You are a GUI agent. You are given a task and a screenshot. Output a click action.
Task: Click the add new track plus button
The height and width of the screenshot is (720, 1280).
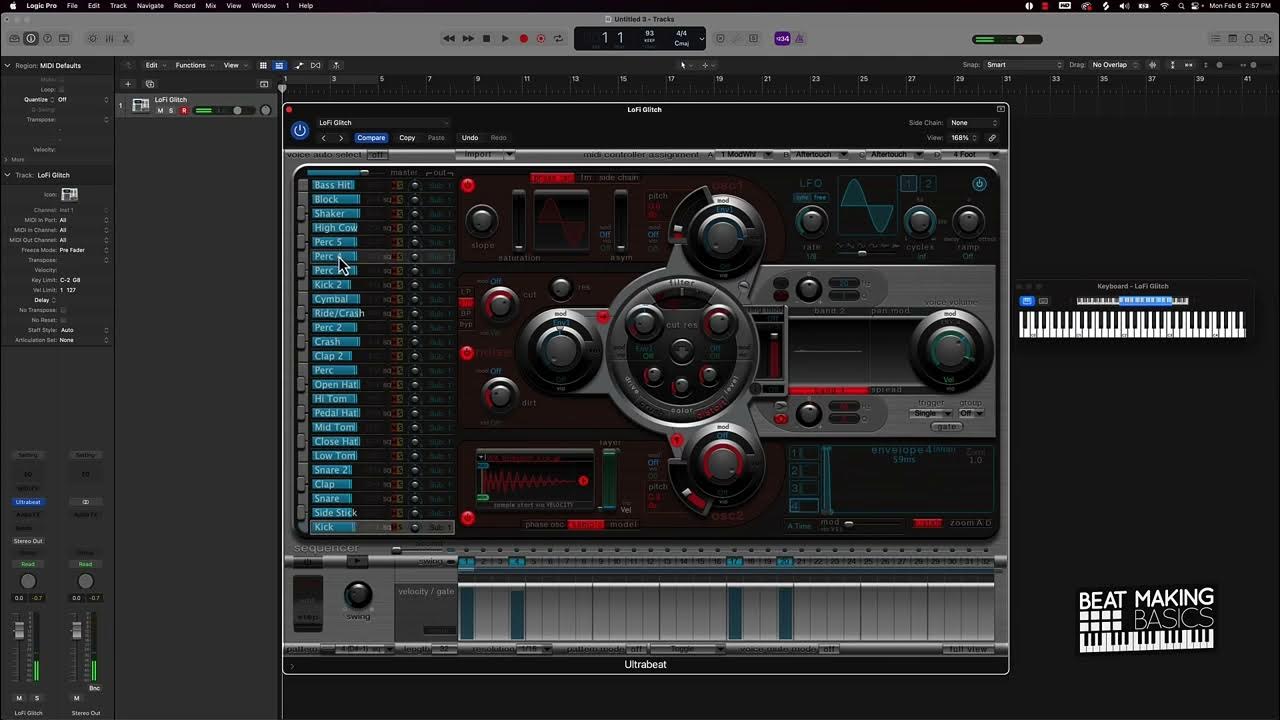pyautogui.click(x=127, y=84)
